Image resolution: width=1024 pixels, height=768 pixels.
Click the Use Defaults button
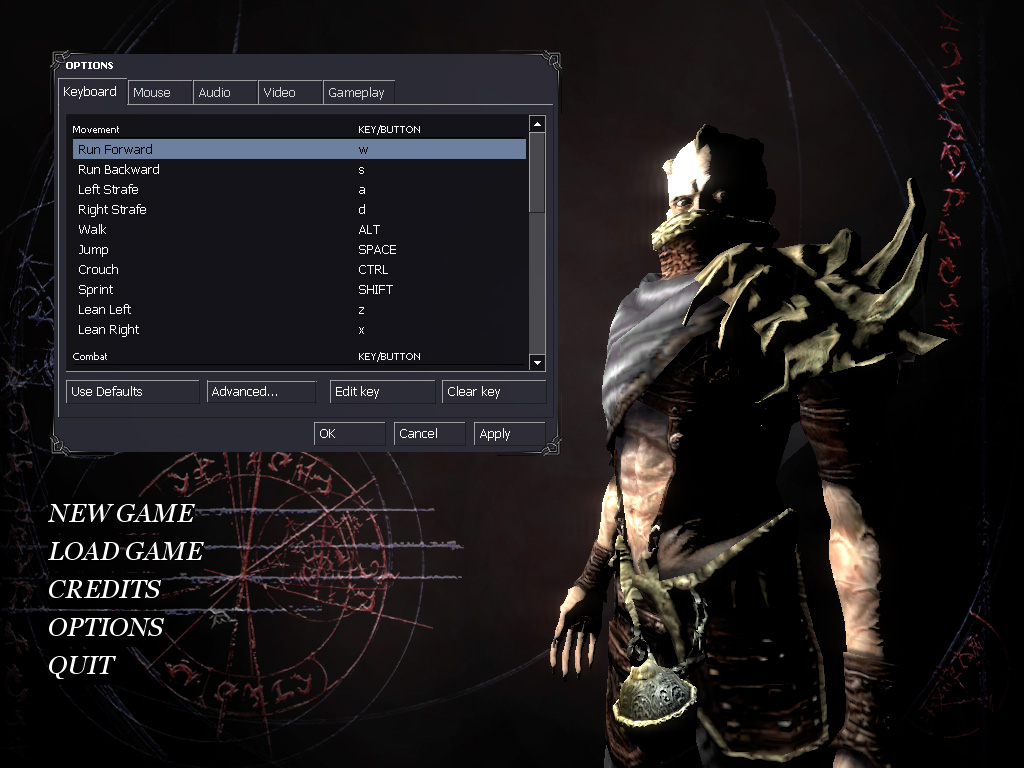pos(133,391)
